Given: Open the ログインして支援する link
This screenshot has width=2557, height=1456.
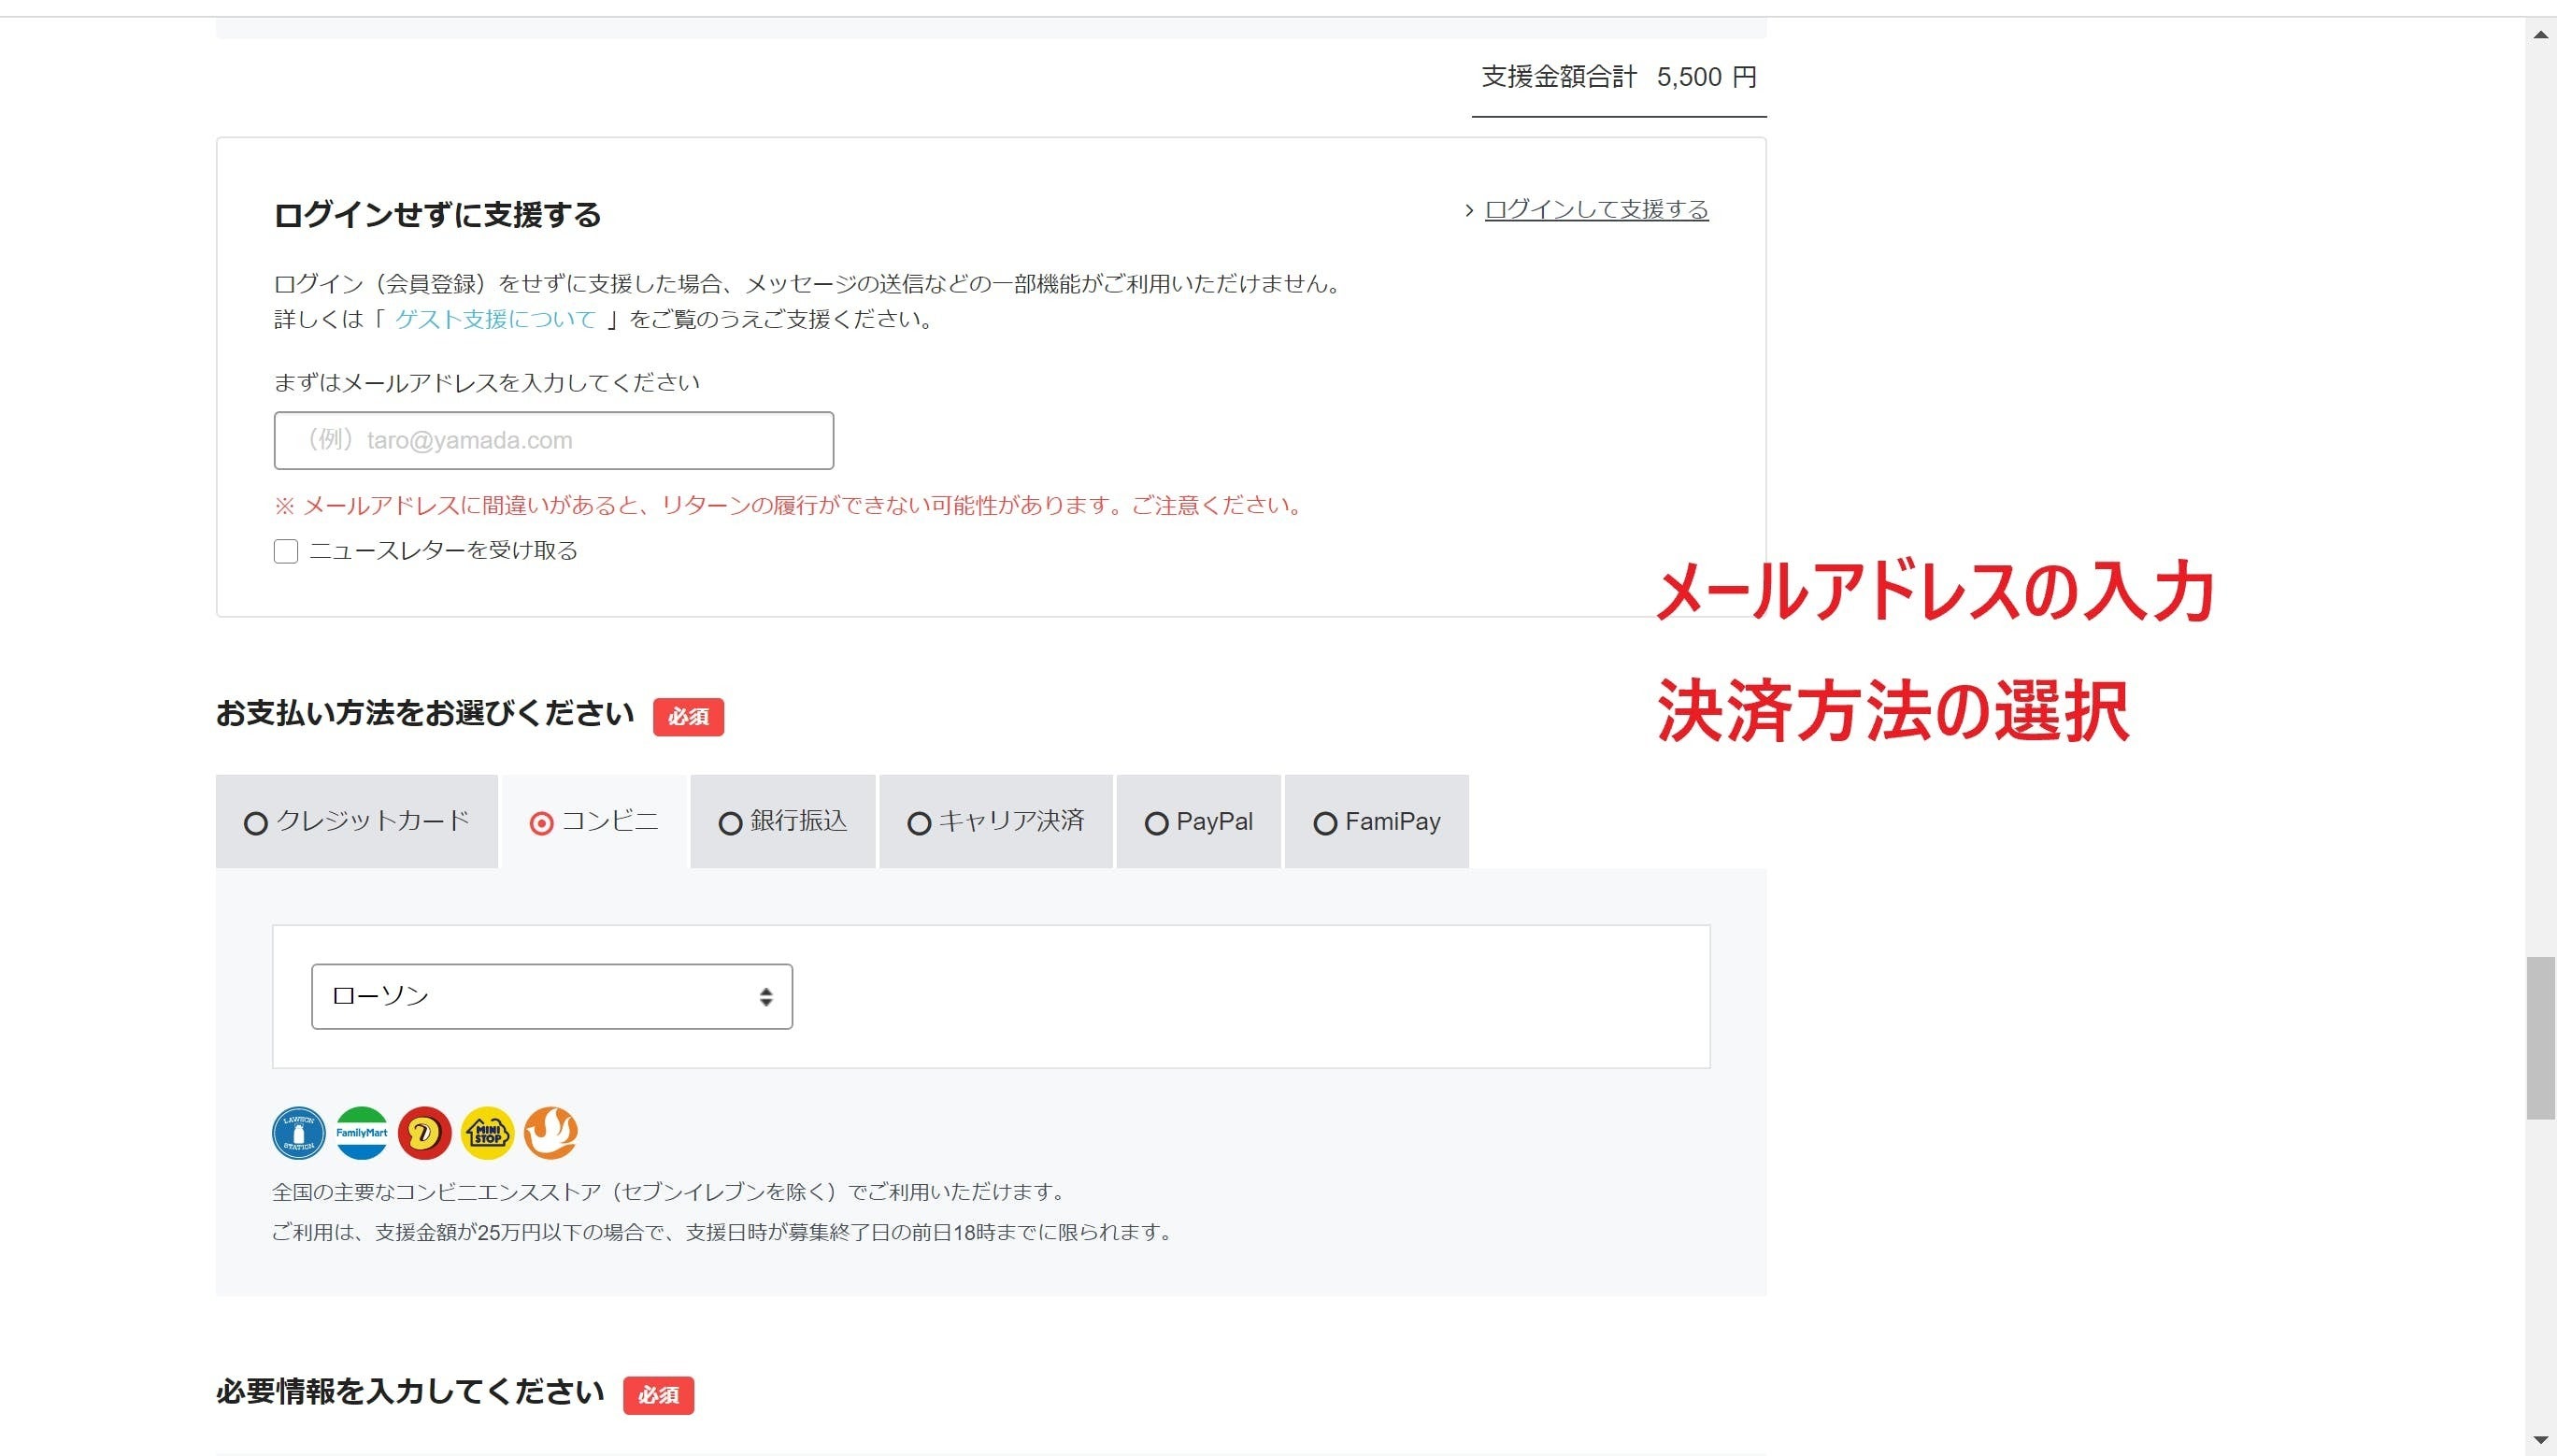Looking at the screenshot, I should tap(1596, 209).
